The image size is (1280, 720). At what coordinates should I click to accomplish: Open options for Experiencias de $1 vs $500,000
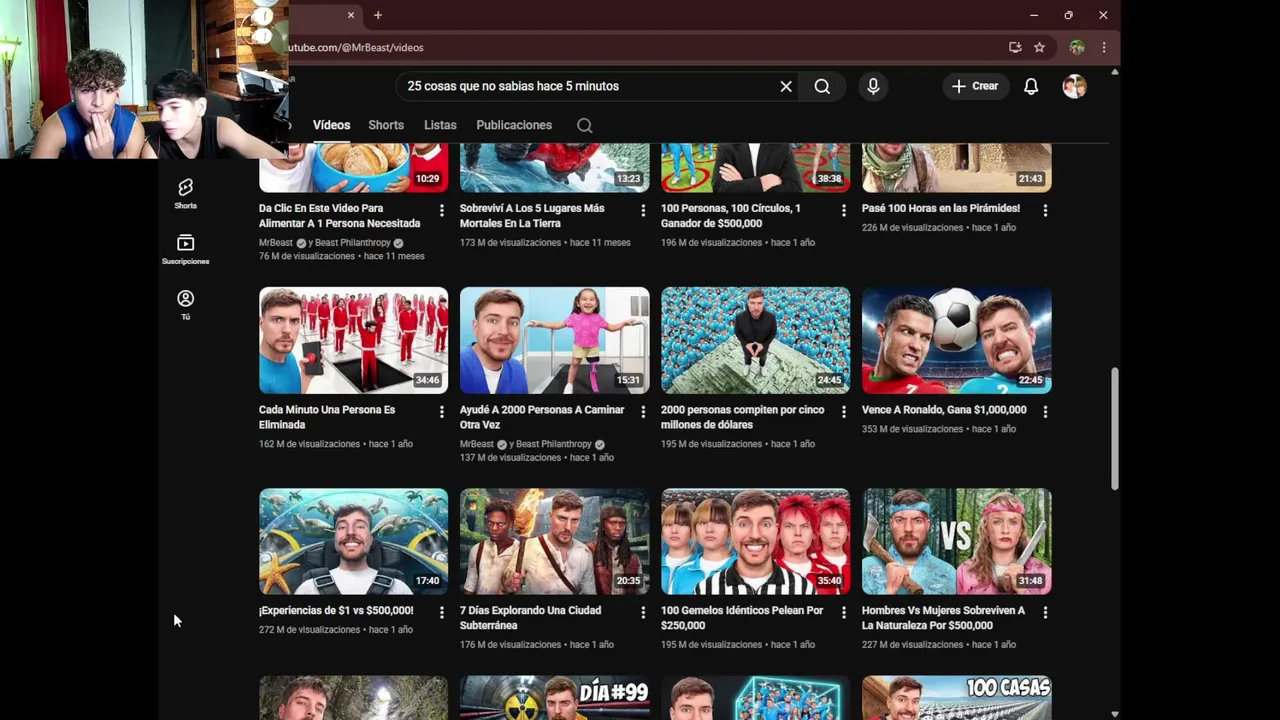click(442, 612)
